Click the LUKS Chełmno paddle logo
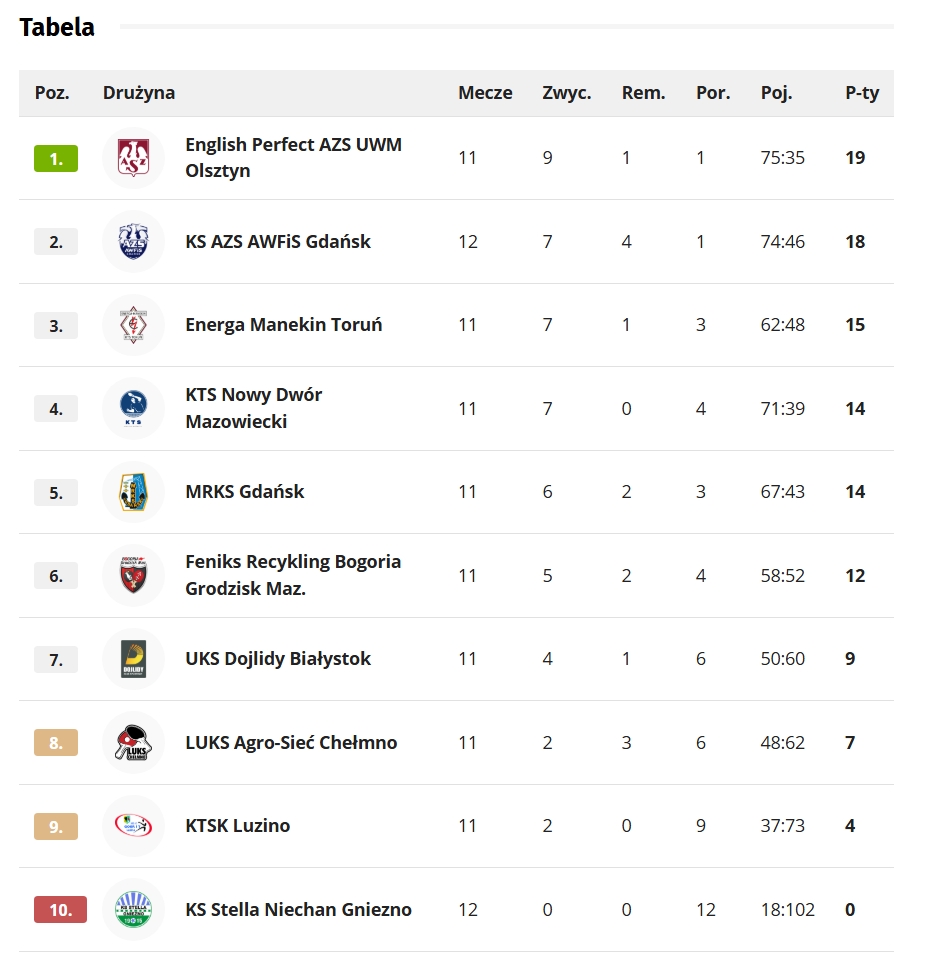This screenshot has width=937, height=968. (133, 743)
